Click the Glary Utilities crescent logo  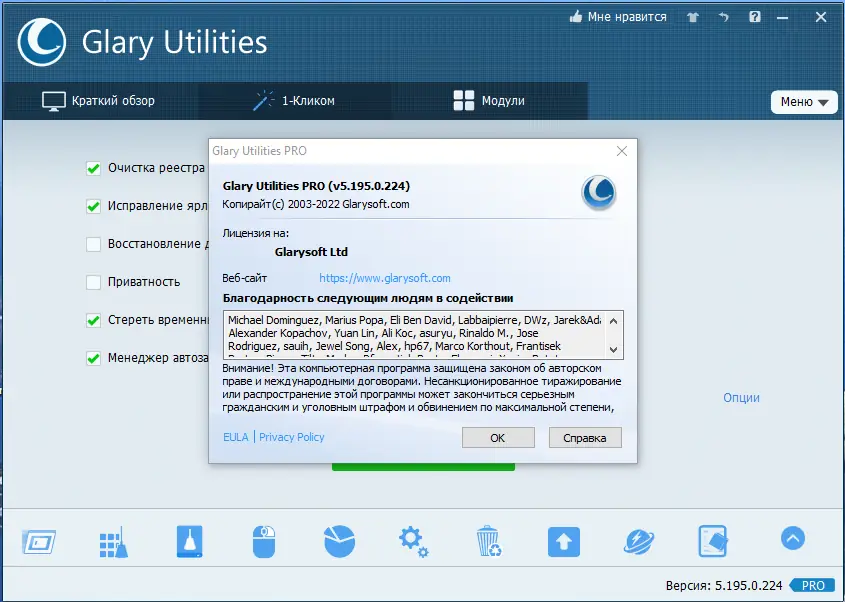coord(41,42)
